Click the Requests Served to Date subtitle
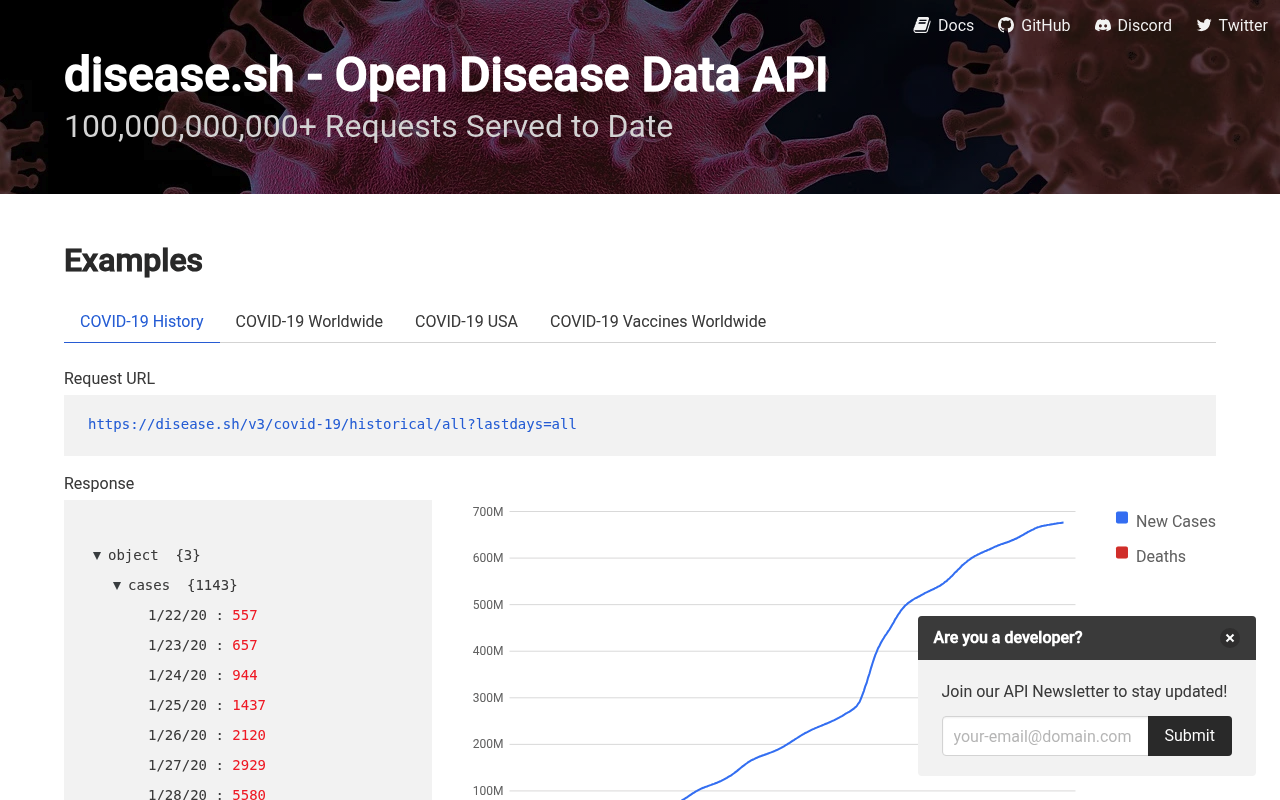This screenshot has height=800, width=1280. [x=368, y=126]
